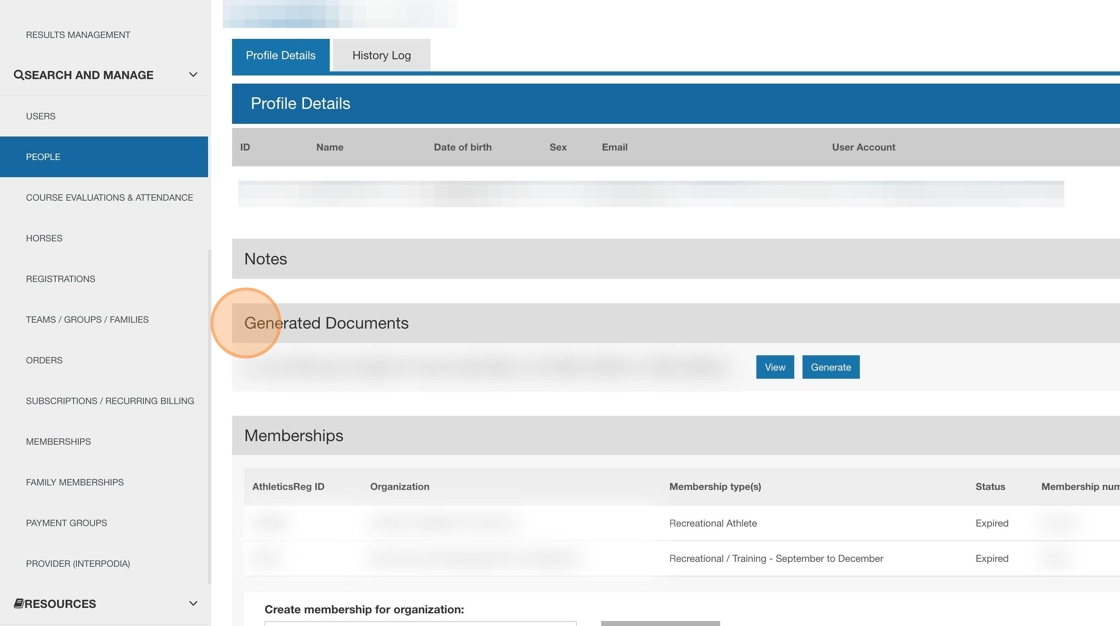This screenshot has width=1120, height=626.
Task: Open Subscriptions / Recurring Billing
Action: tap(110, 401)
